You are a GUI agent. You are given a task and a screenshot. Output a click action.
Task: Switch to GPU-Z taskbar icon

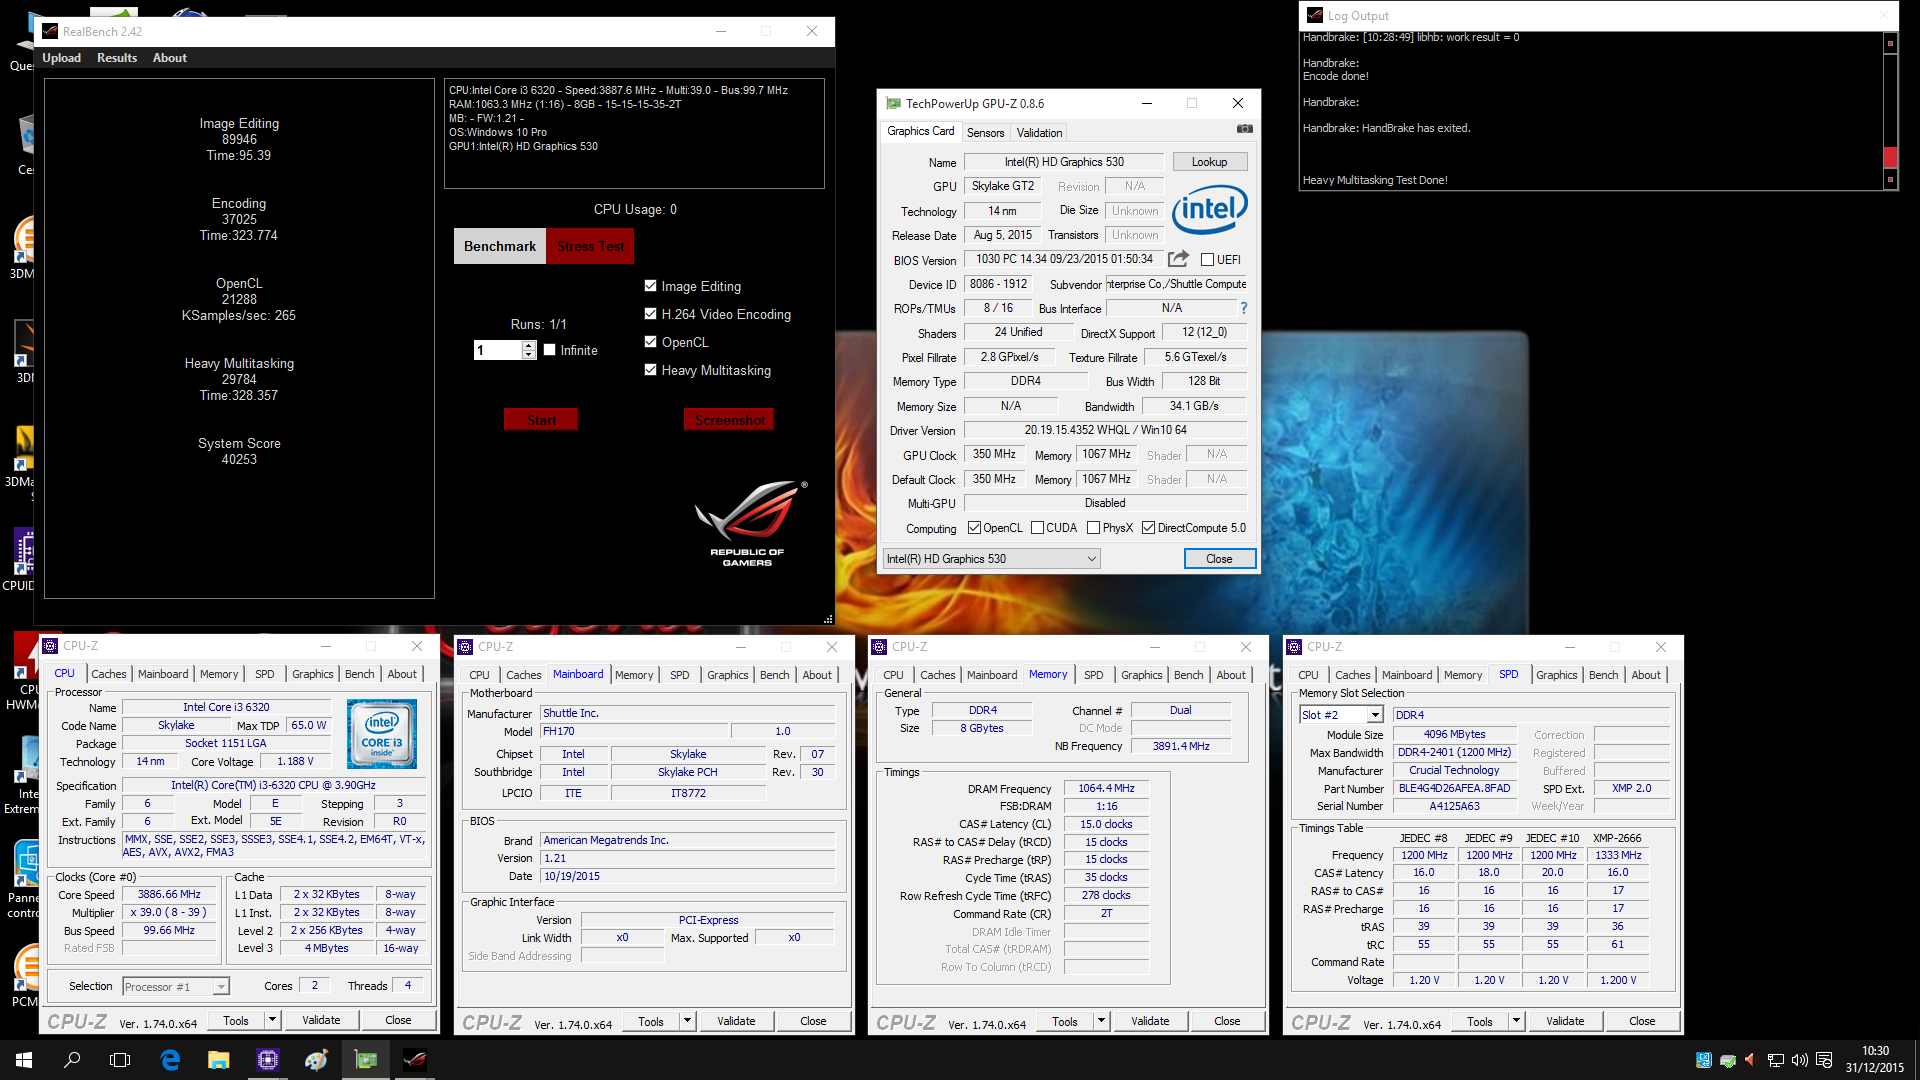[x=366, y=1060]
